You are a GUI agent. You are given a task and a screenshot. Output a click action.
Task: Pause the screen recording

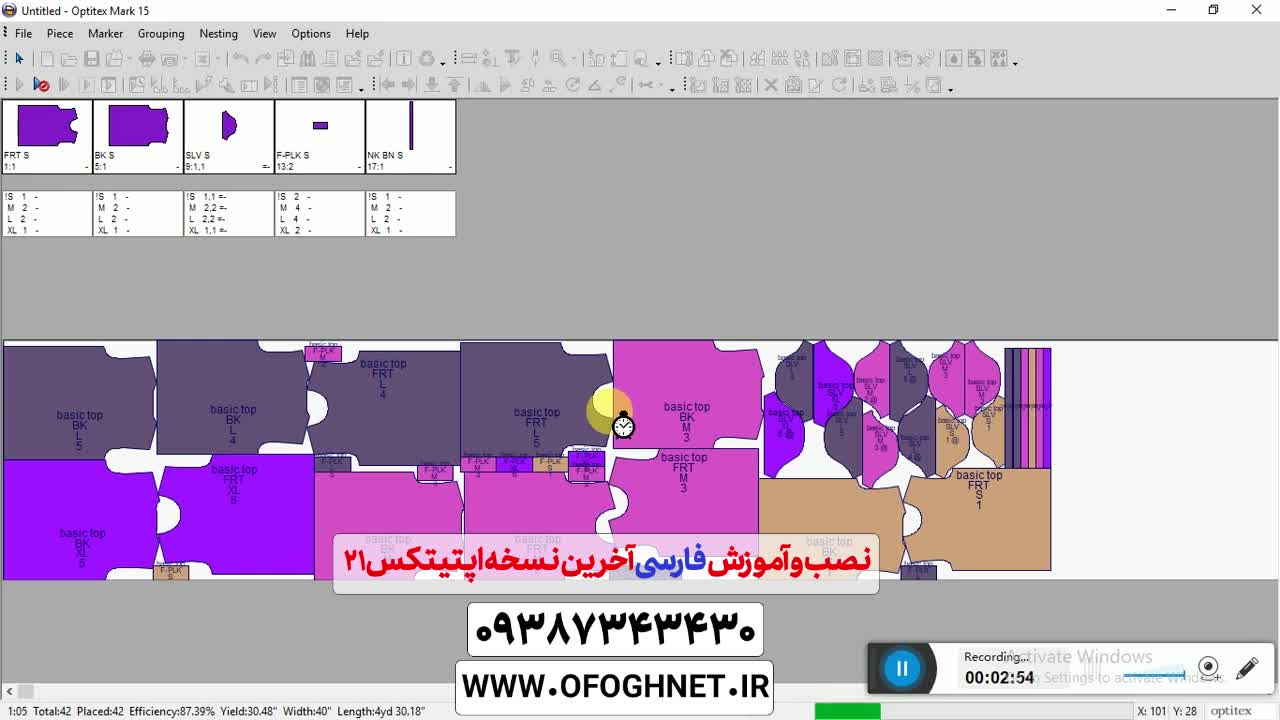pyautogui.click(x=902, y=669)
